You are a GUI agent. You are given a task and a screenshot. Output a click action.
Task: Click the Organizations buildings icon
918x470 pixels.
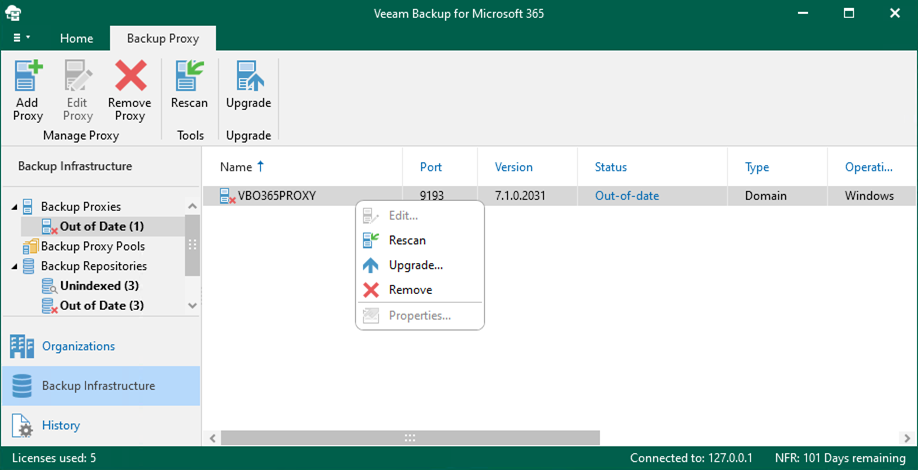(22, 347)
